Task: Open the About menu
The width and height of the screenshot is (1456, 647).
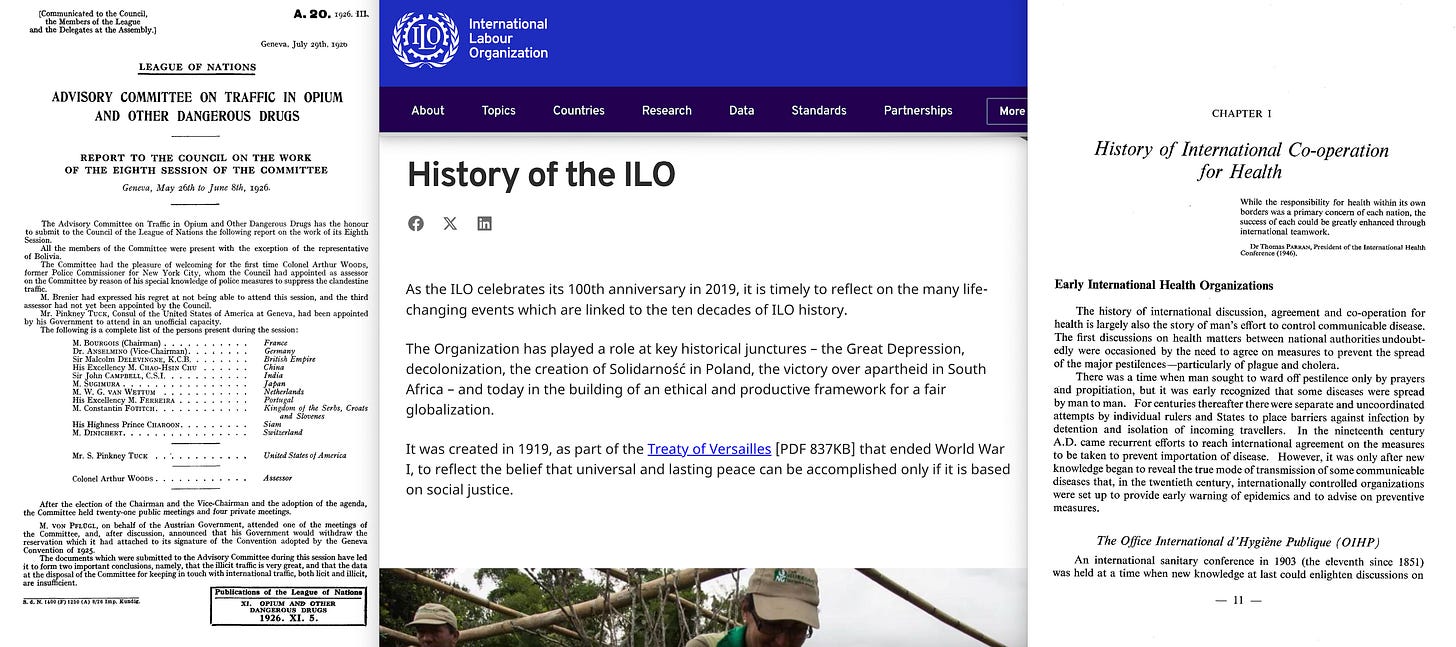Action: [x=428, y=110]
